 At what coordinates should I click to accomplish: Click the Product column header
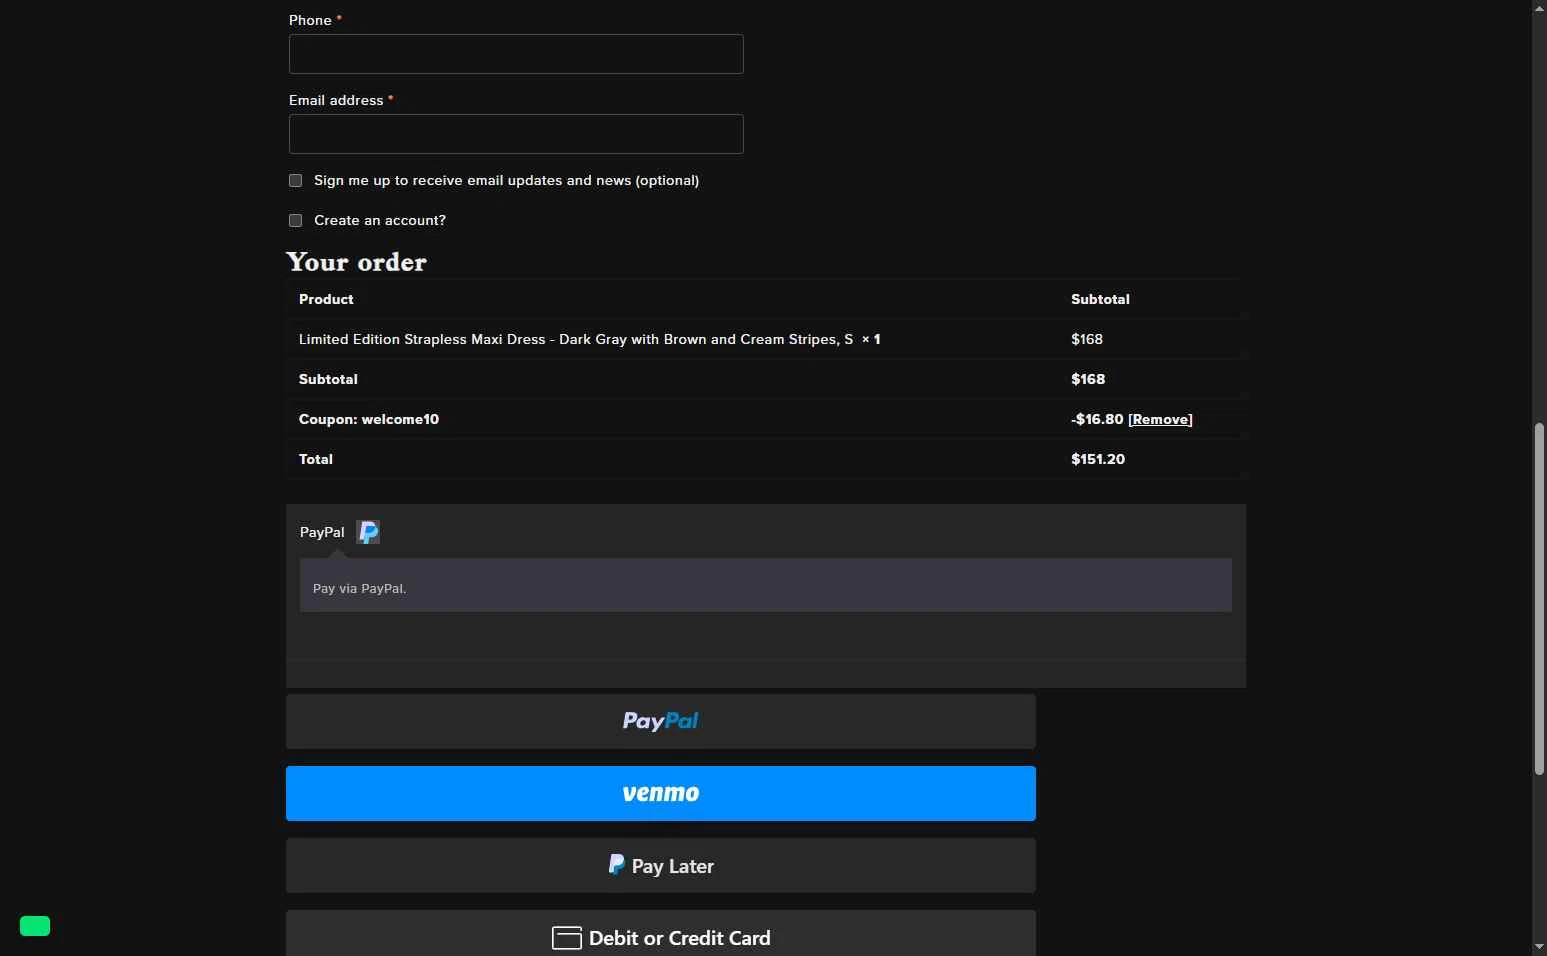(326, 299)
